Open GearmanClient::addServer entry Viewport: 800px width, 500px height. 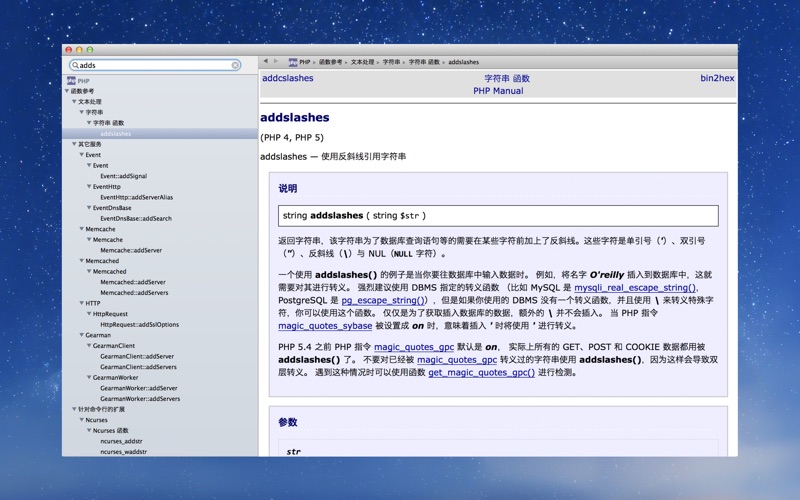137,356
